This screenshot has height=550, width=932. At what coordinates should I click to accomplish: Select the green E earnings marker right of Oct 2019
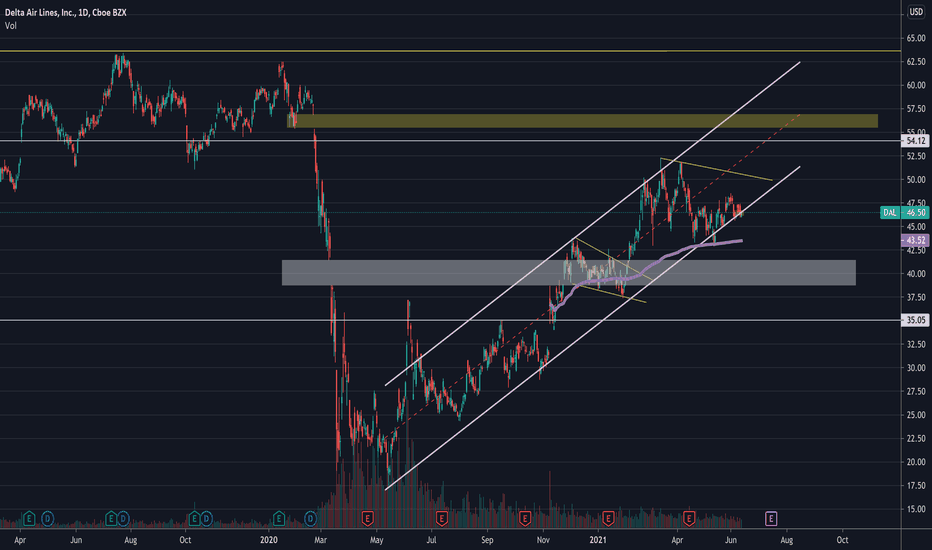click(x=194, y=518)
